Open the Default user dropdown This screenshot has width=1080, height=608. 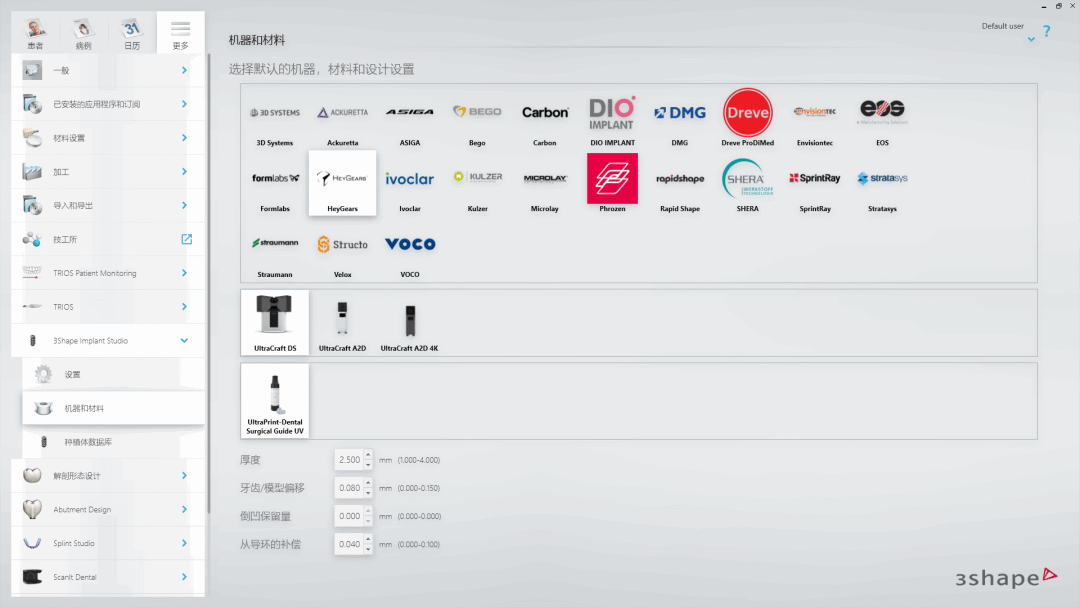[x=1030, y=39]
